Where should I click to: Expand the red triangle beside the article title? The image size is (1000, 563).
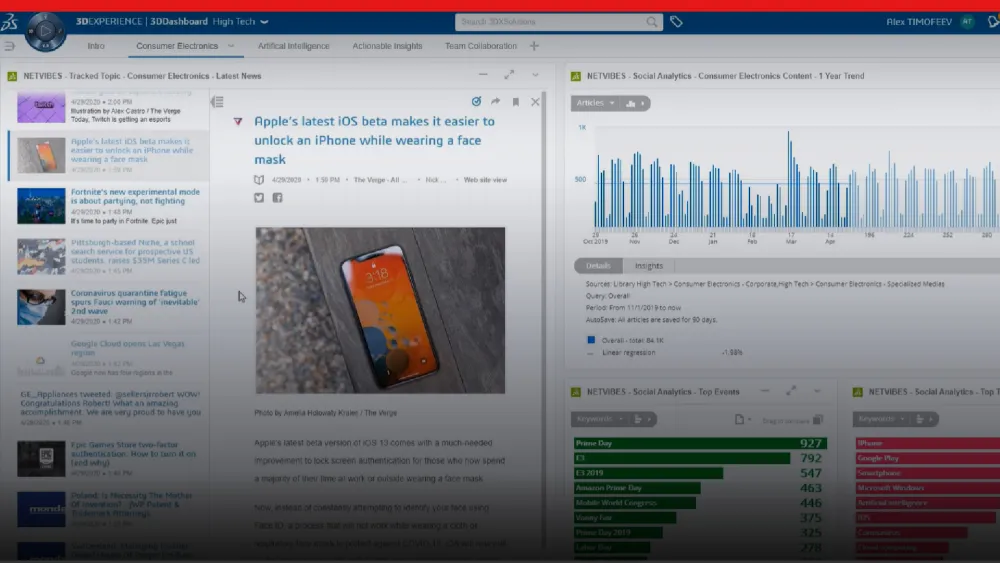(x=238, y=121)
